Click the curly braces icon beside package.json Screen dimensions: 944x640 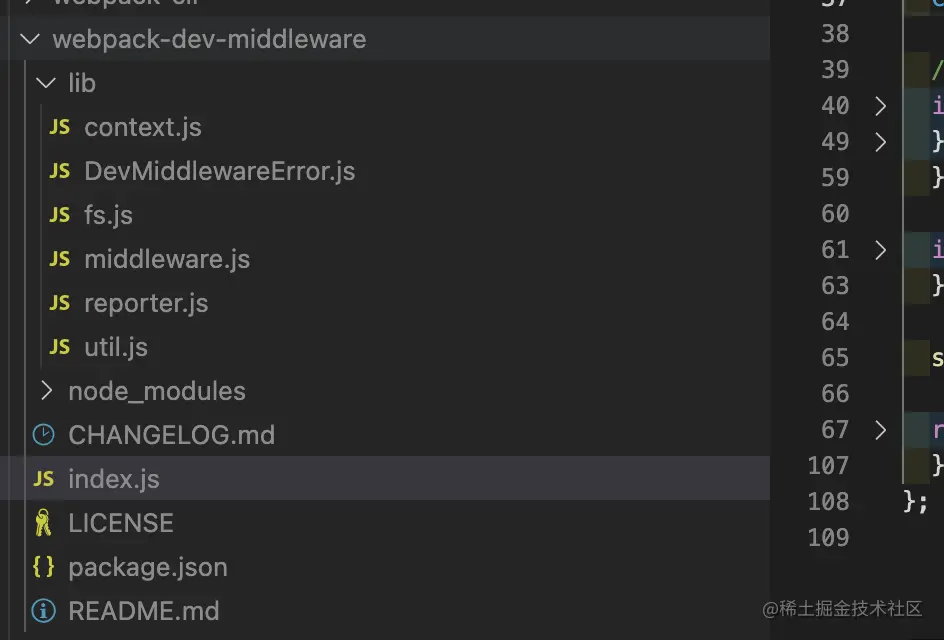pos(43,567)
